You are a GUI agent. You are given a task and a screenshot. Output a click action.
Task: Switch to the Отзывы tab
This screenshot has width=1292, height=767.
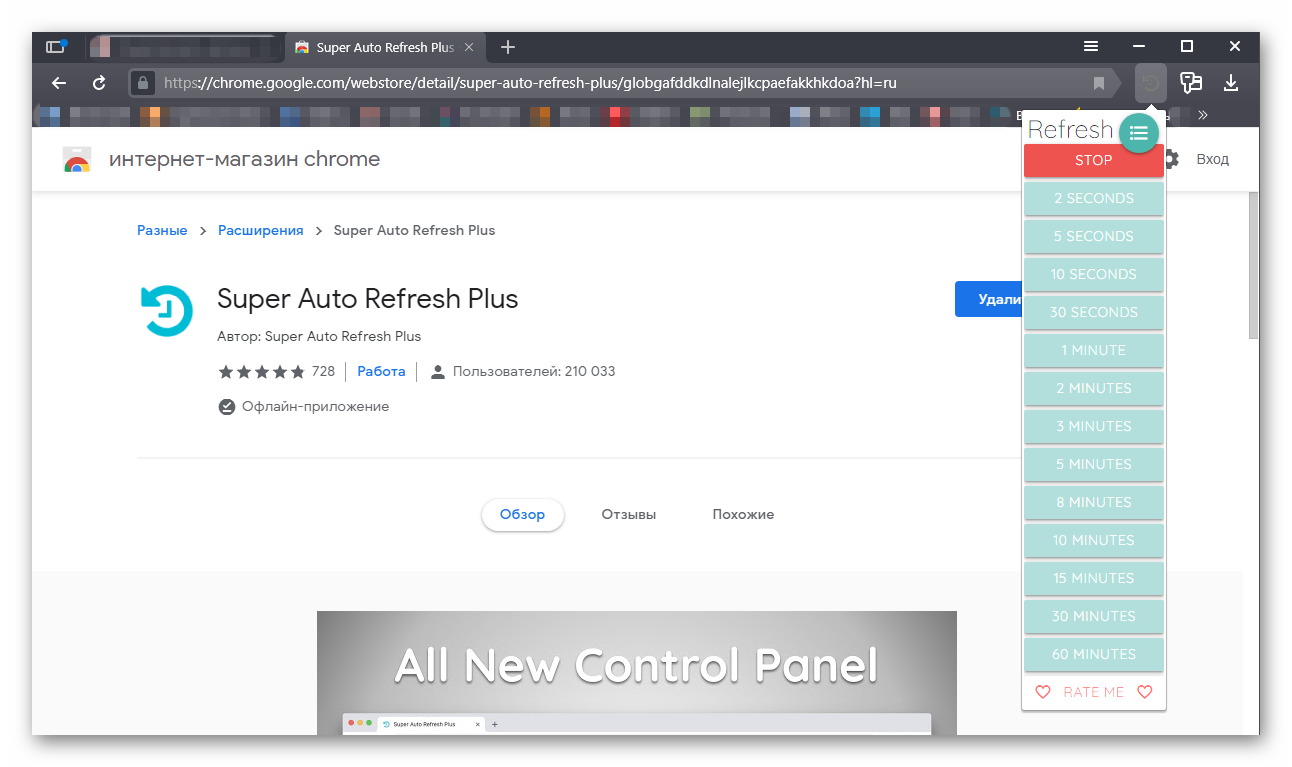(628, 514)
